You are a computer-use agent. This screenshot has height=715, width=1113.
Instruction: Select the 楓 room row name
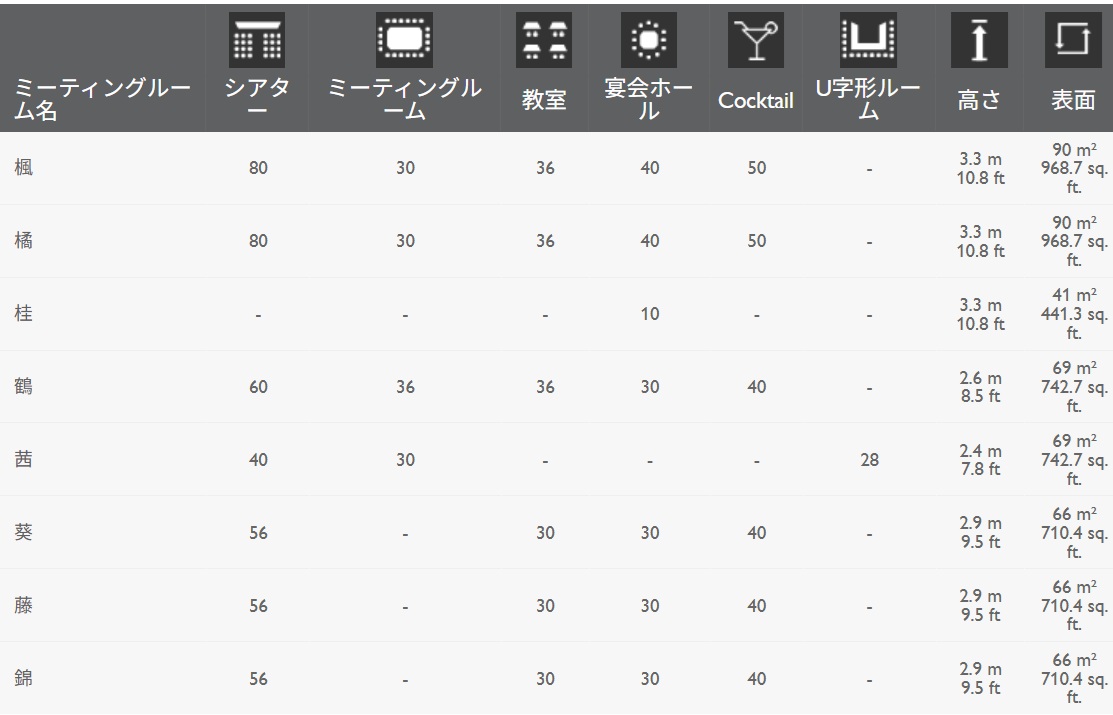(23, 168)
